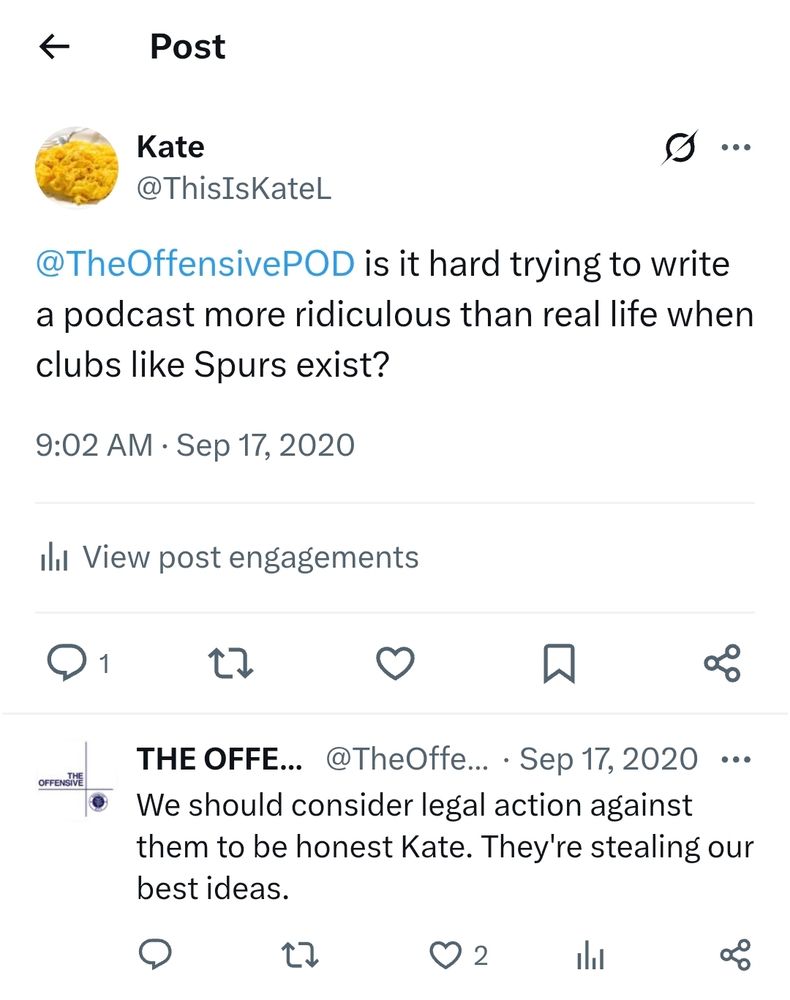Open the more options menu on Kate's post
The height and width of the screenshot is (1000, 790).
coord(736,146)
